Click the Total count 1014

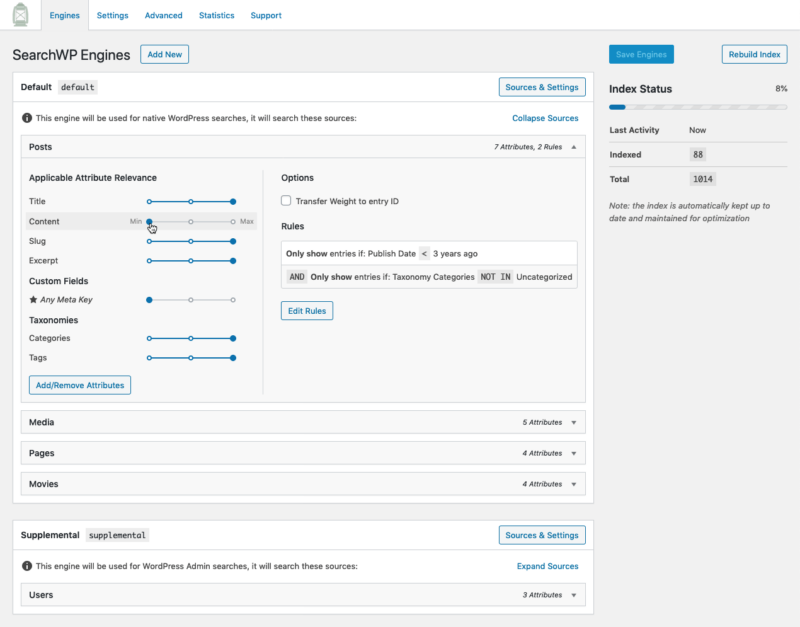pyautogui.click(x=703, y=179)
